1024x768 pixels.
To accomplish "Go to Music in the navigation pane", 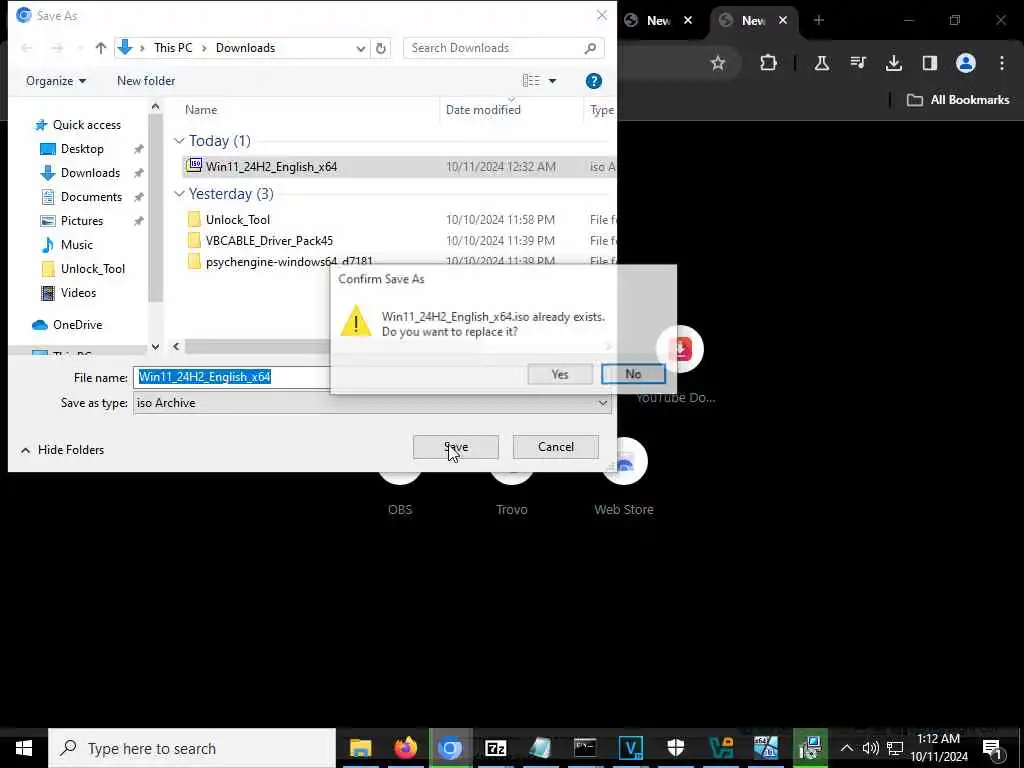I will [76, 245].
